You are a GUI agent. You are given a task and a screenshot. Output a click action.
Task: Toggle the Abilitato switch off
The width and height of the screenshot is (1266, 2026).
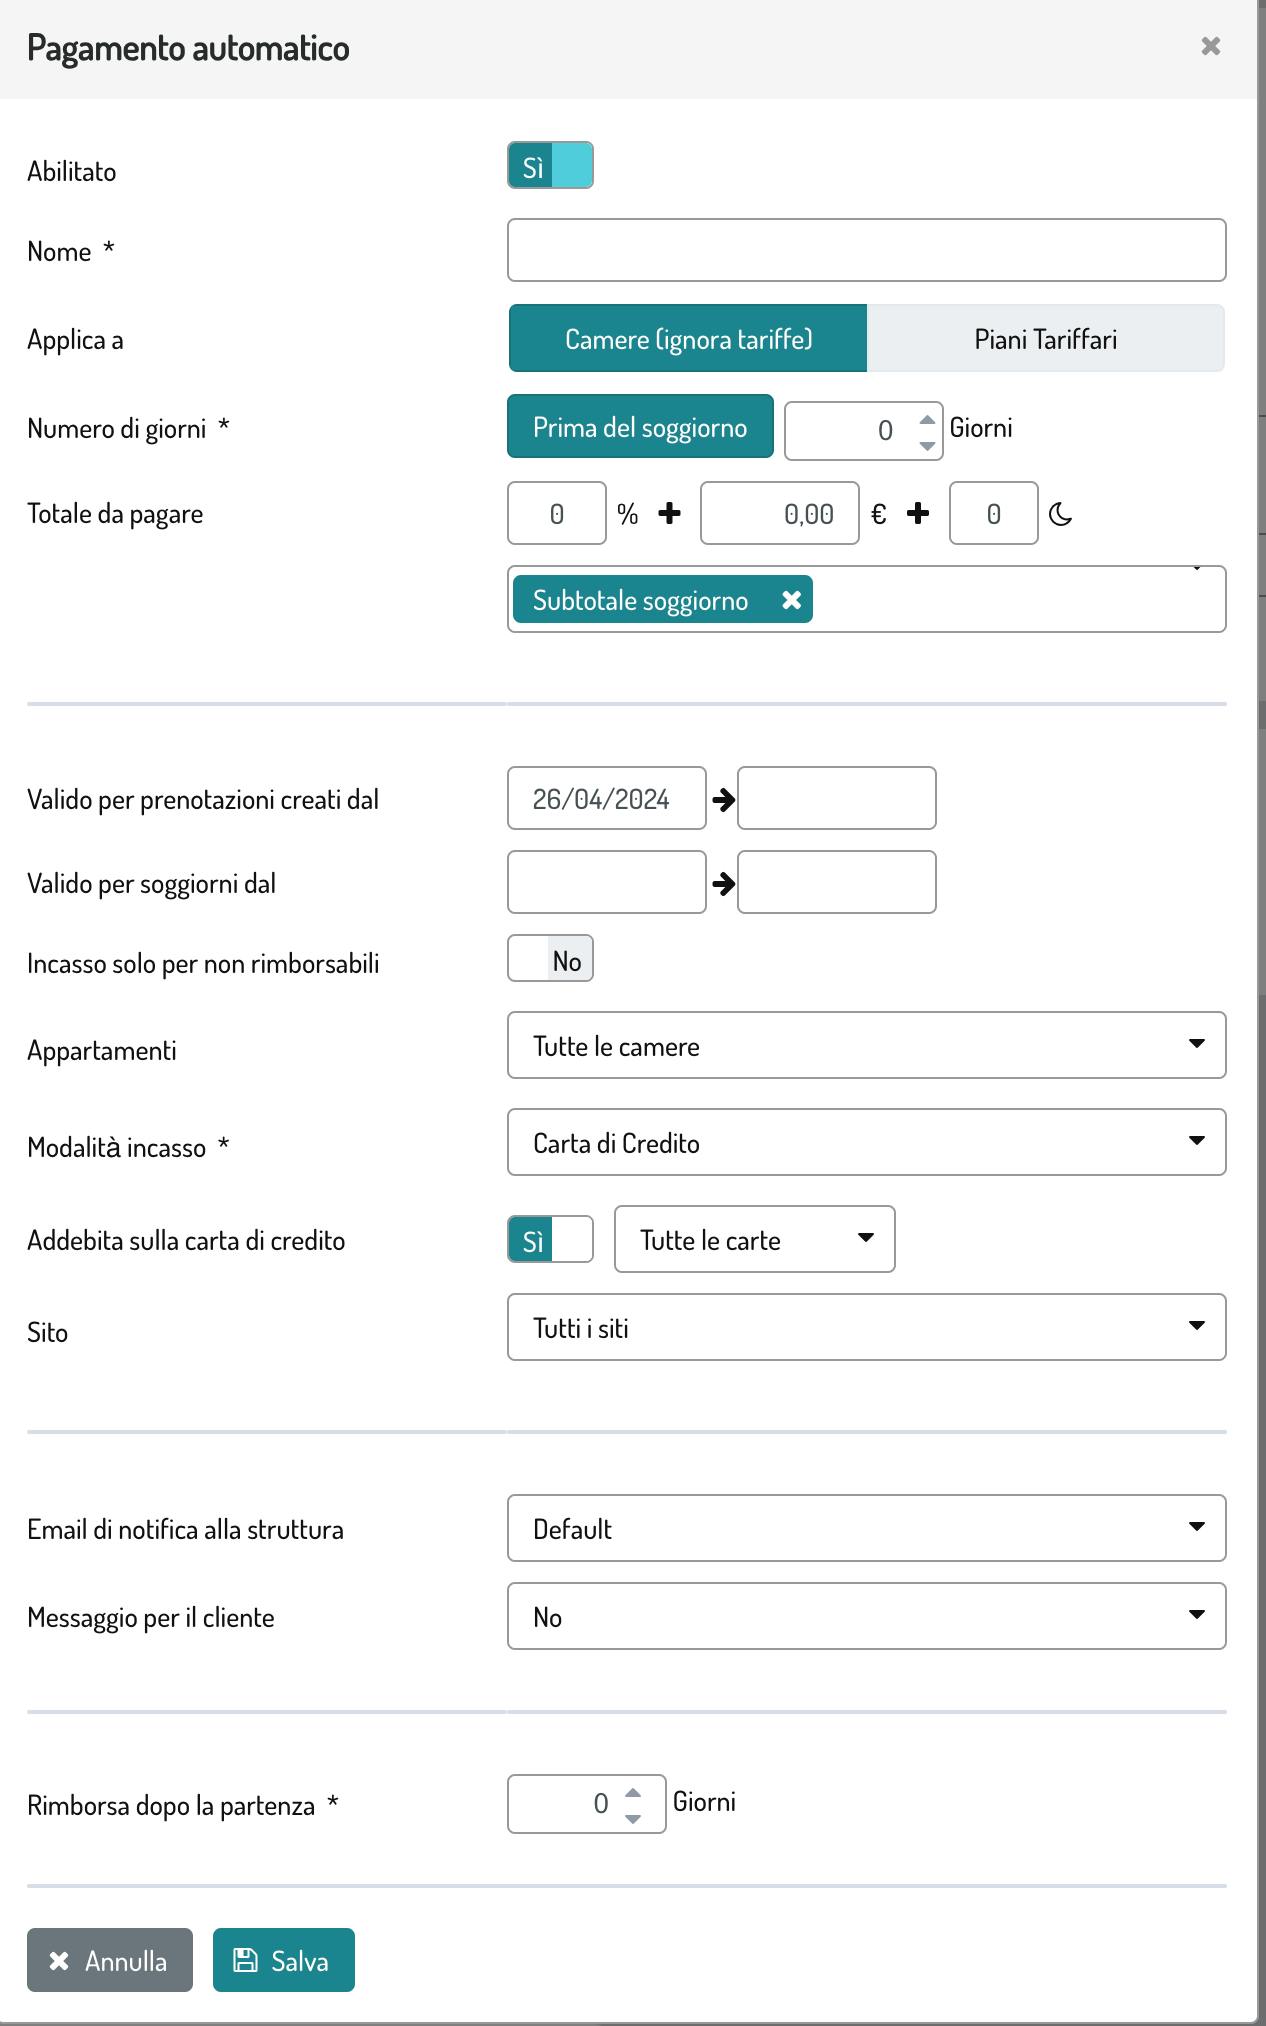(x=550, y=166)
